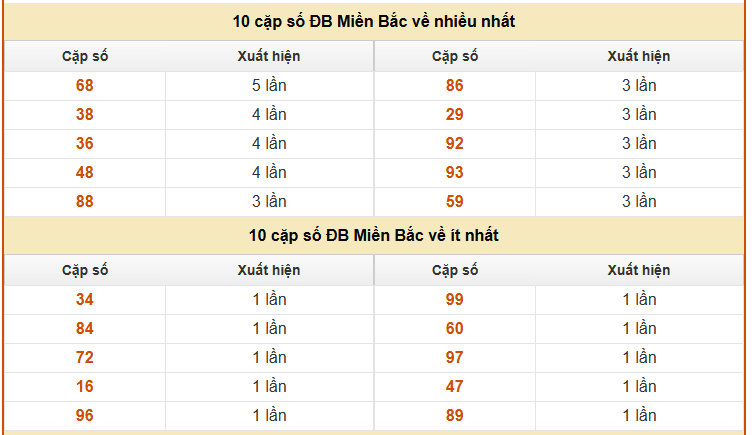Viewport: 752px width, 435px height.
Task: Select number pair 92
Action: [x=454, y=144]
